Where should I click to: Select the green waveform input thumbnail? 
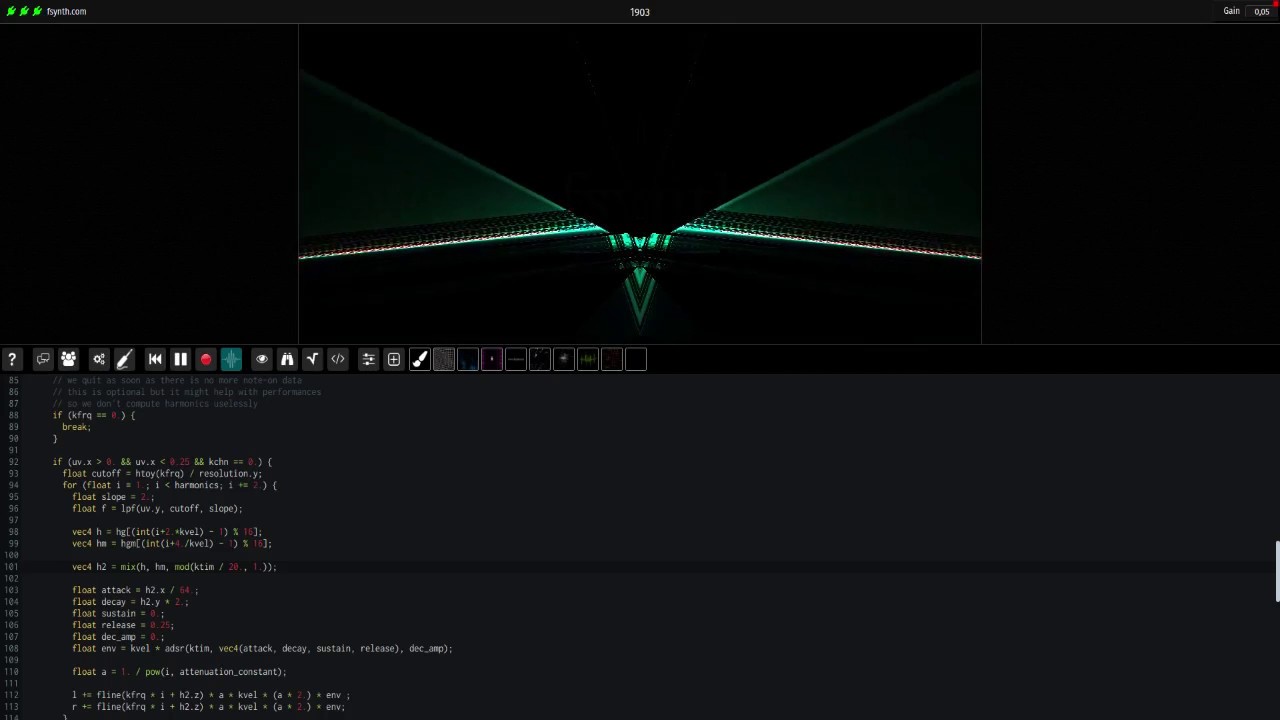588,359
